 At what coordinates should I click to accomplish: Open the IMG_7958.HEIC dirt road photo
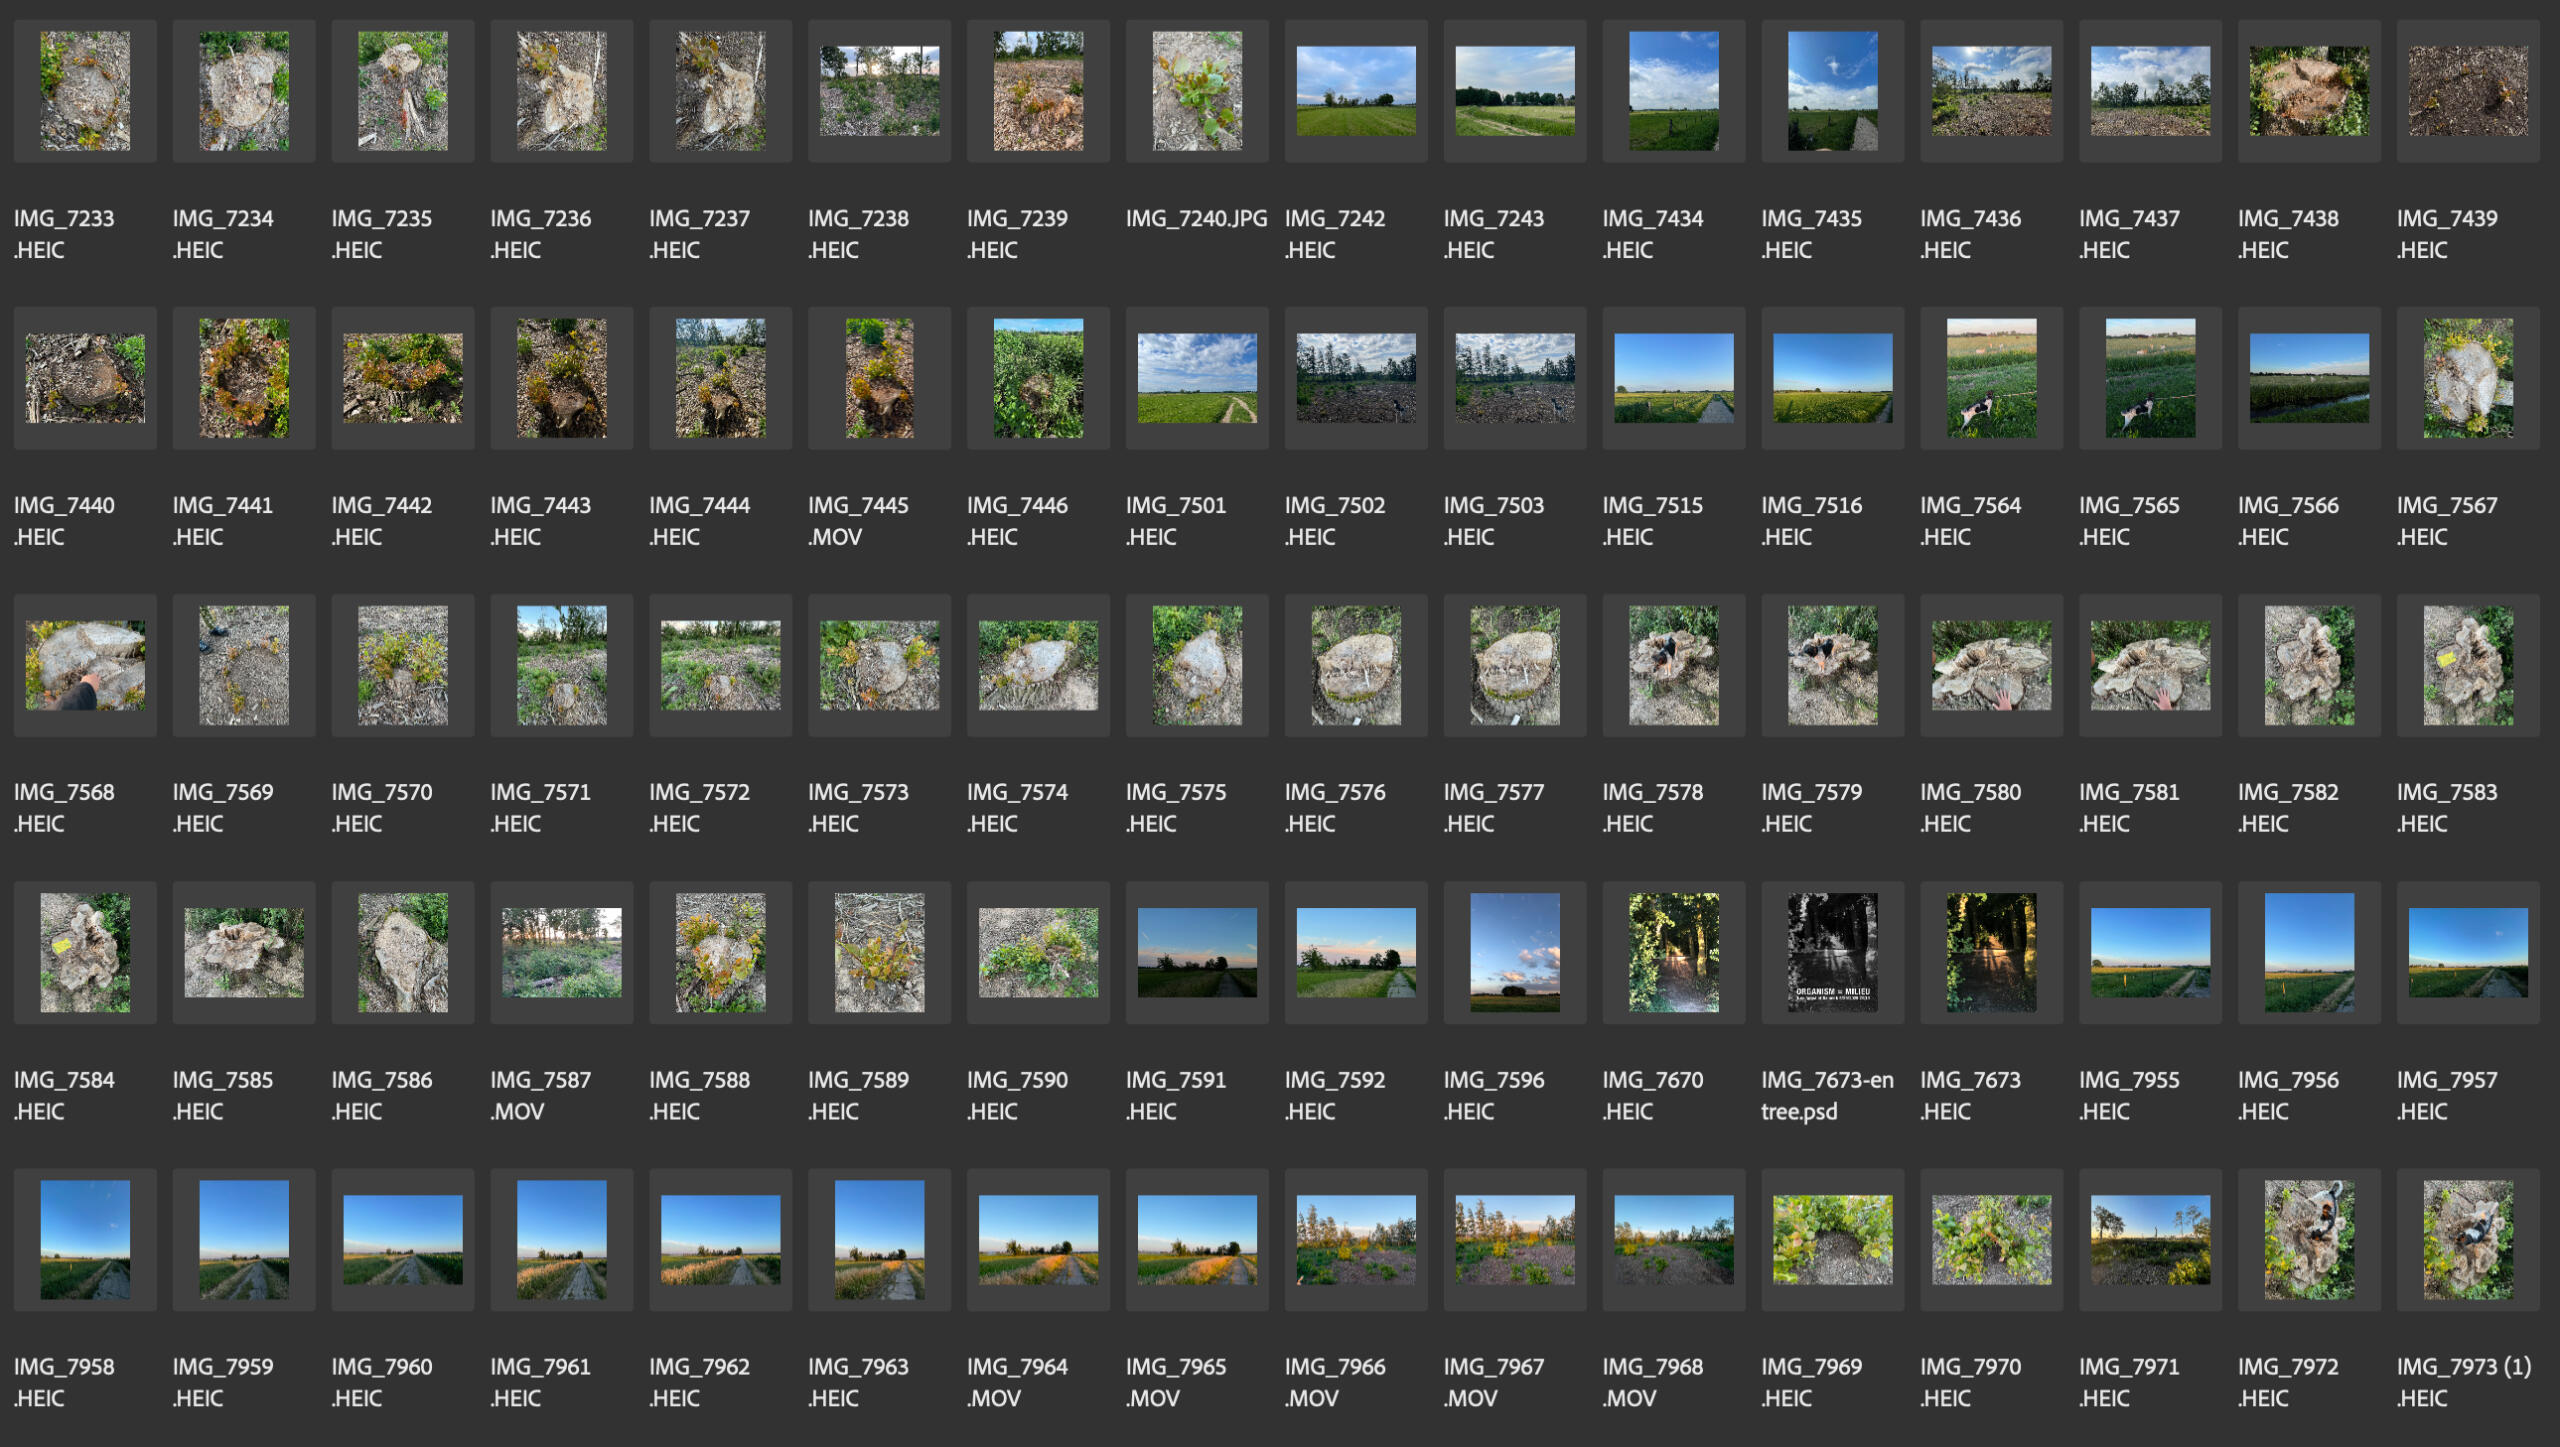(x=85, y=1239)
